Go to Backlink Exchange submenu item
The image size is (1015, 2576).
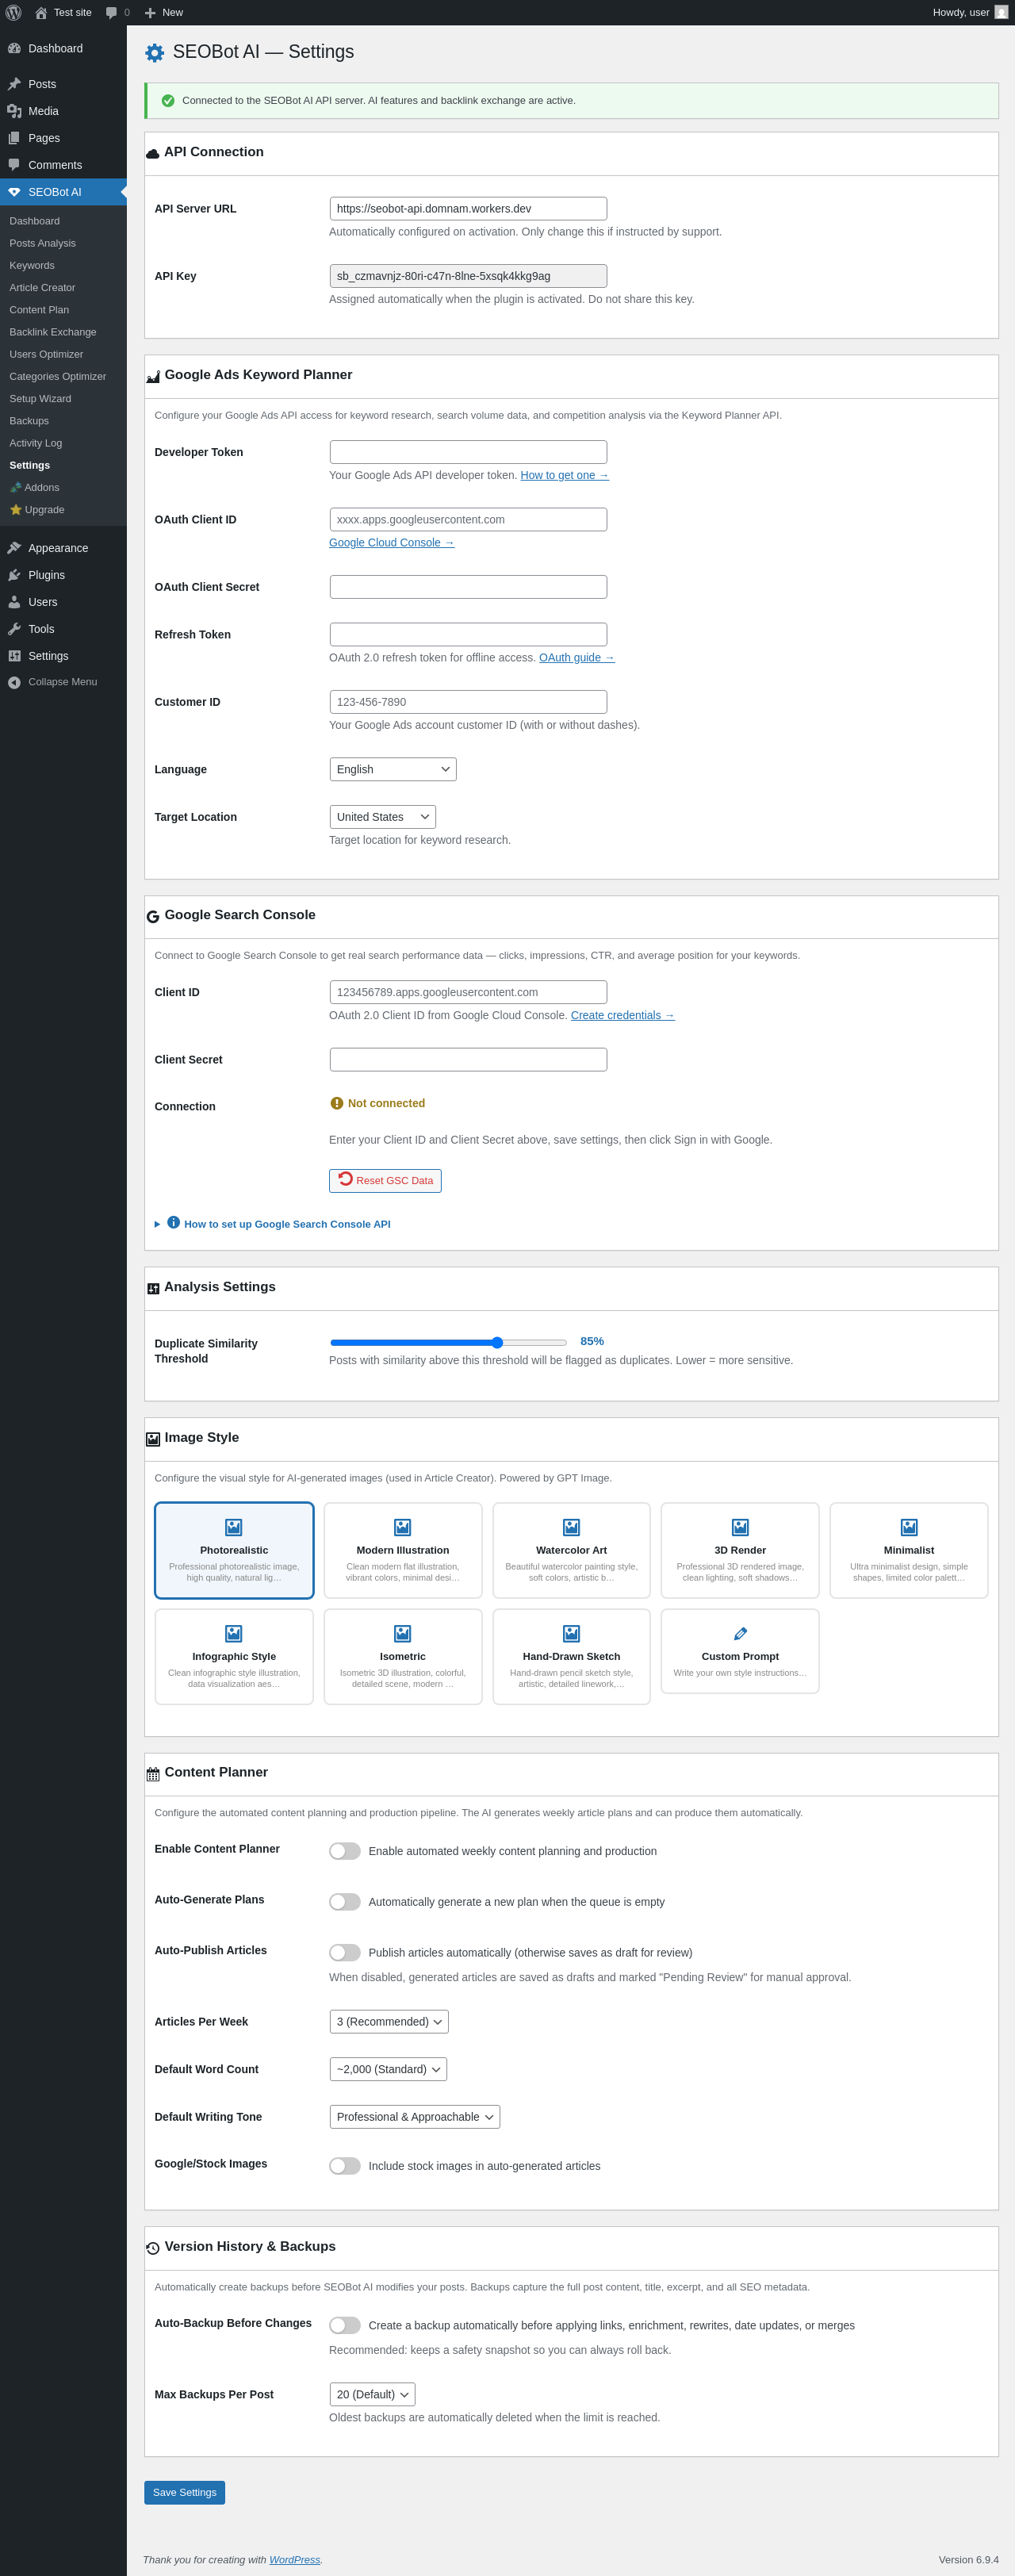[53, 332]
